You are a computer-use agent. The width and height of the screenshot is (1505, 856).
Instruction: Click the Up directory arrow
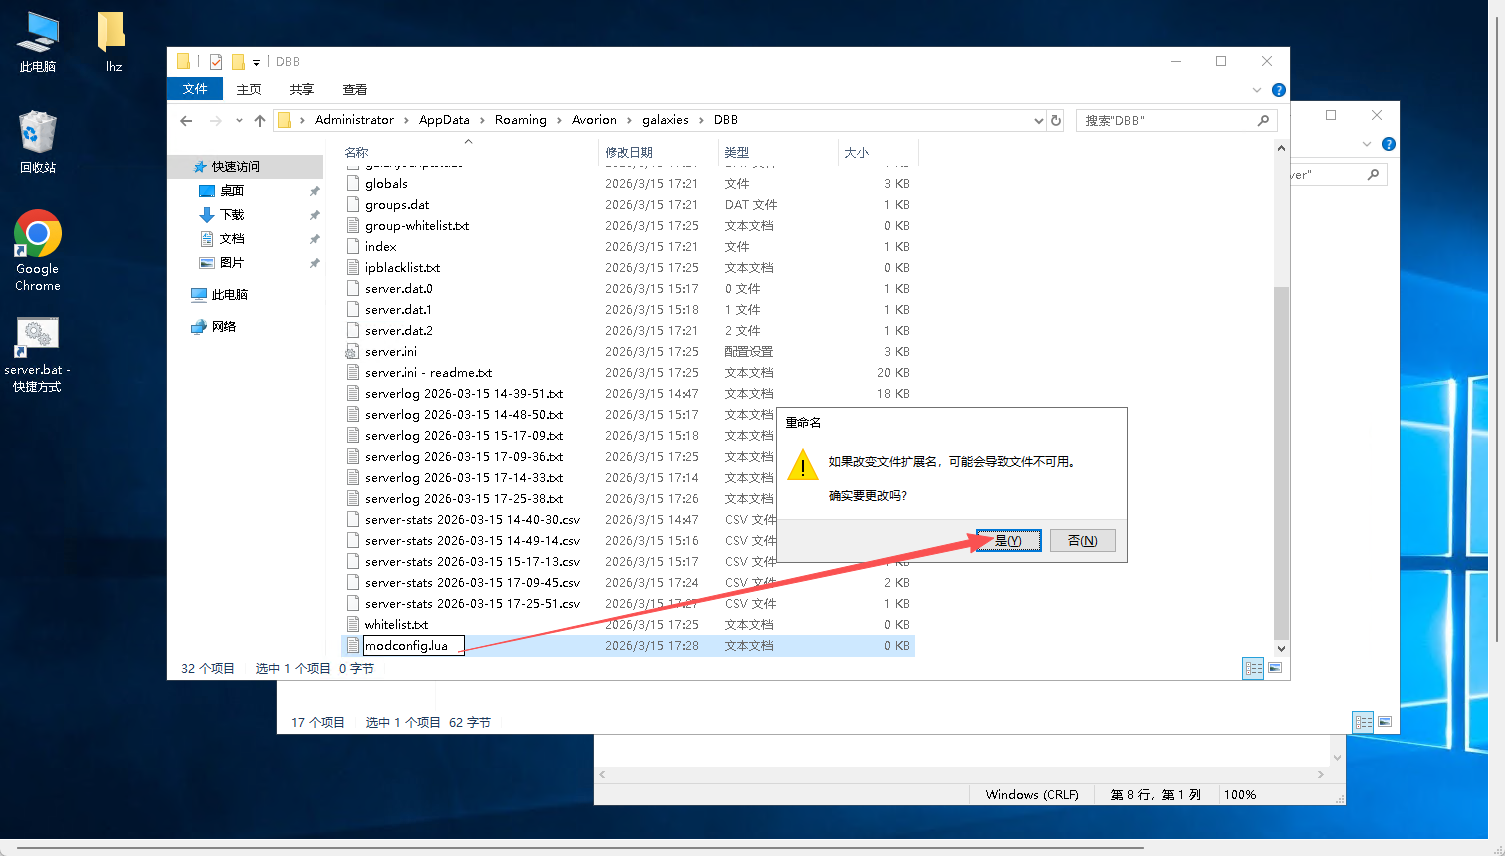coord(260,121)
